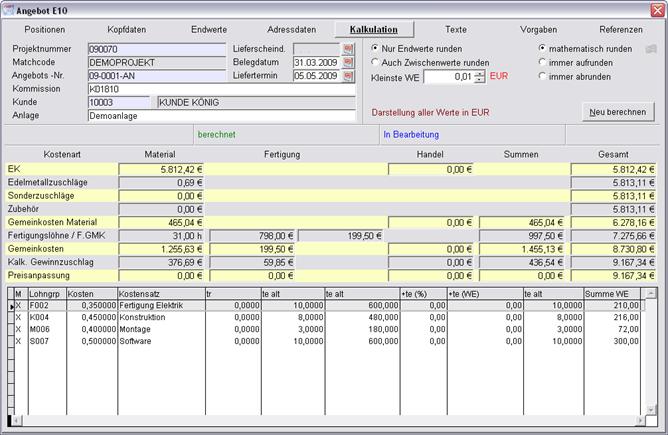Choose 'immer abrunden' rounding mode
This screenshot has width=668, height=435.
(543, 76)
